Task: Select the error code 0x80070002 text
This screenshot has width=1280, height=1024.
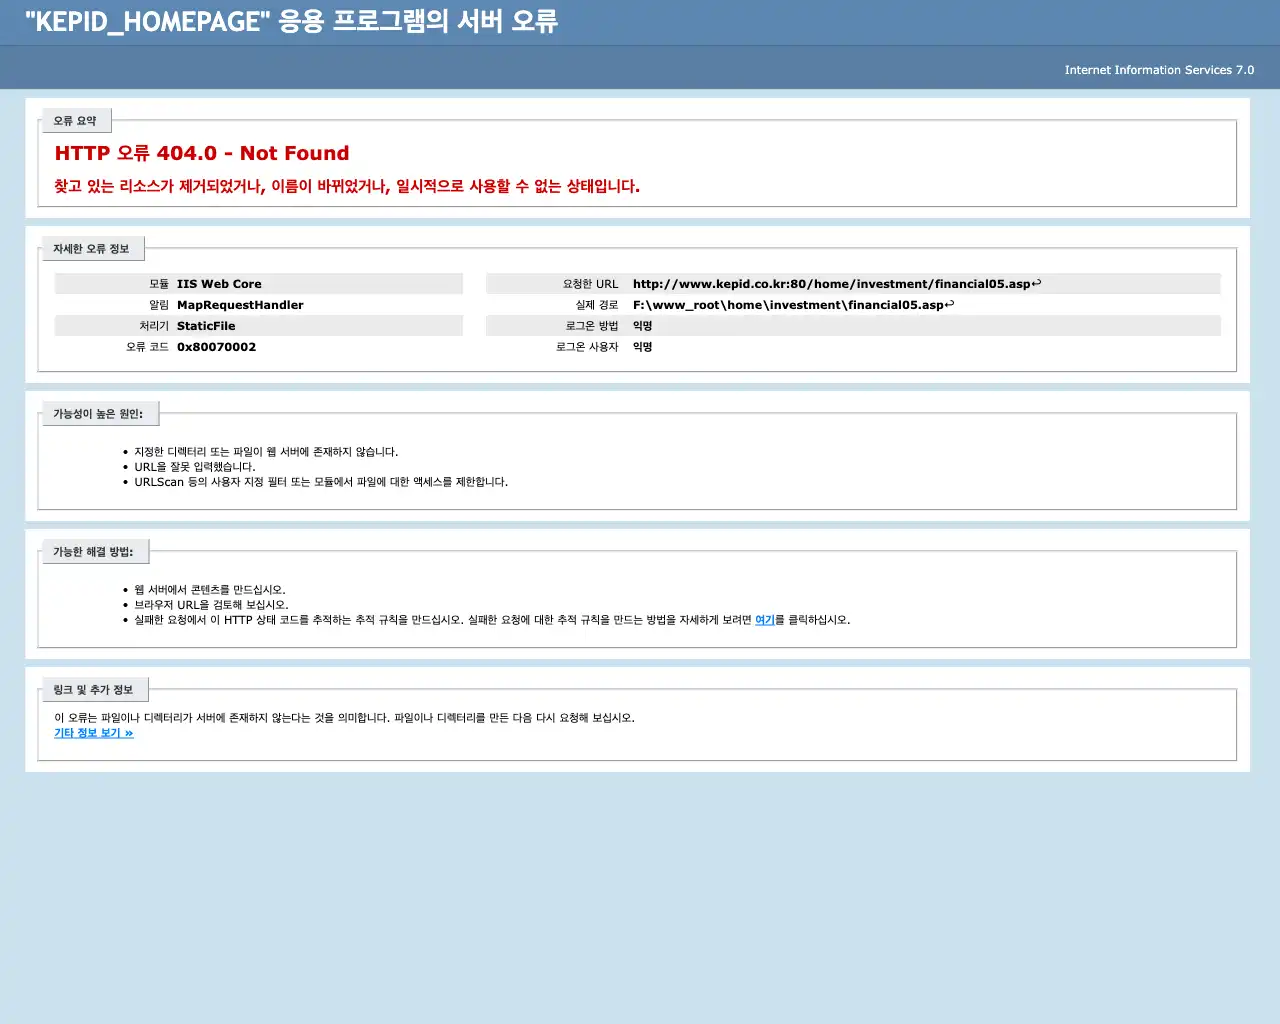Action: point(216,347)
